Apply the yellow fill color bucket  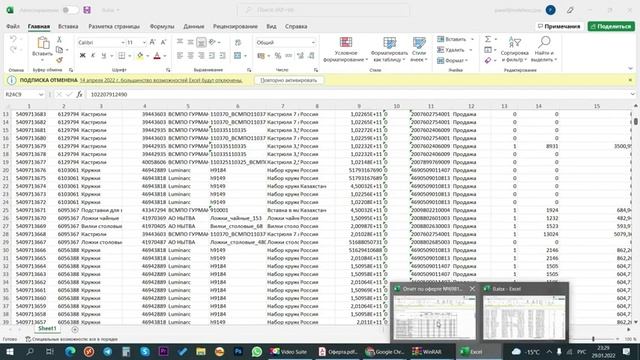click(x=140, y=56)
